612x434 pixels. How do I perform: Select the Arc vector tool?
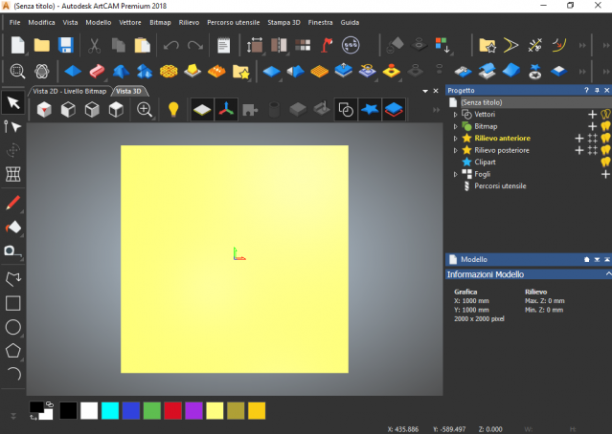pyautogui.click(x=14, y=374)
